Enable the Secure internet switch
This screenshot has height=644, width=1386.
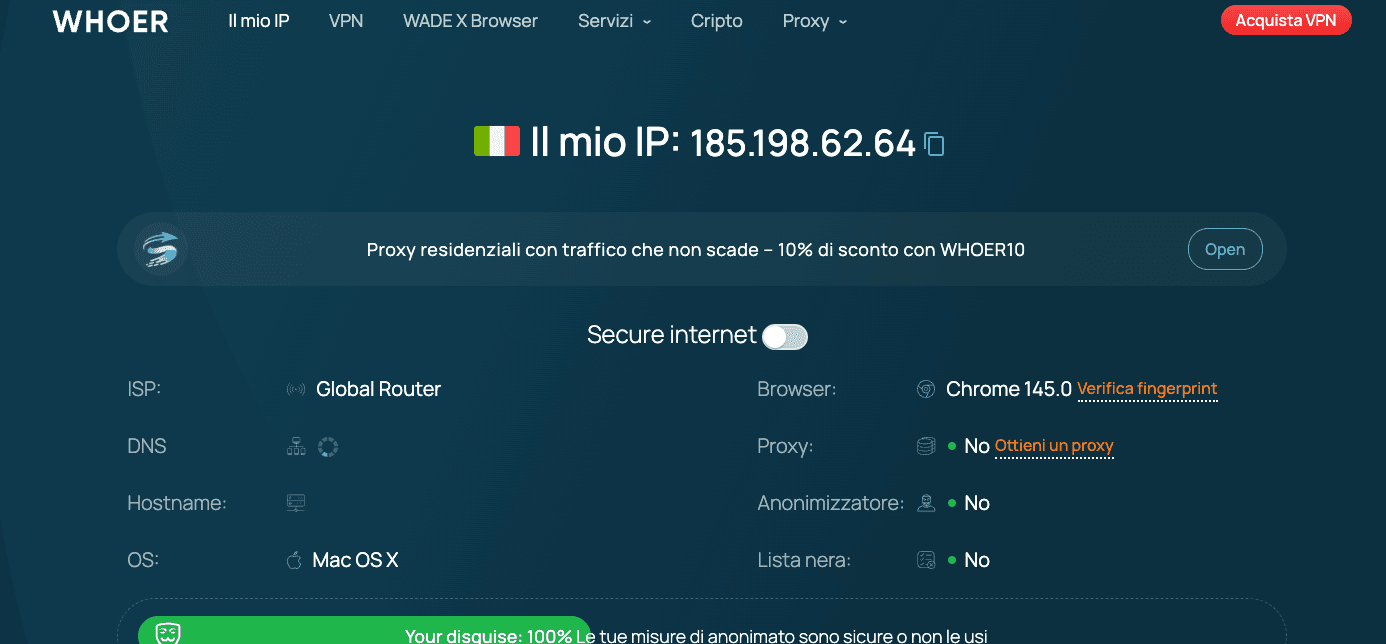tap(785, 336)
